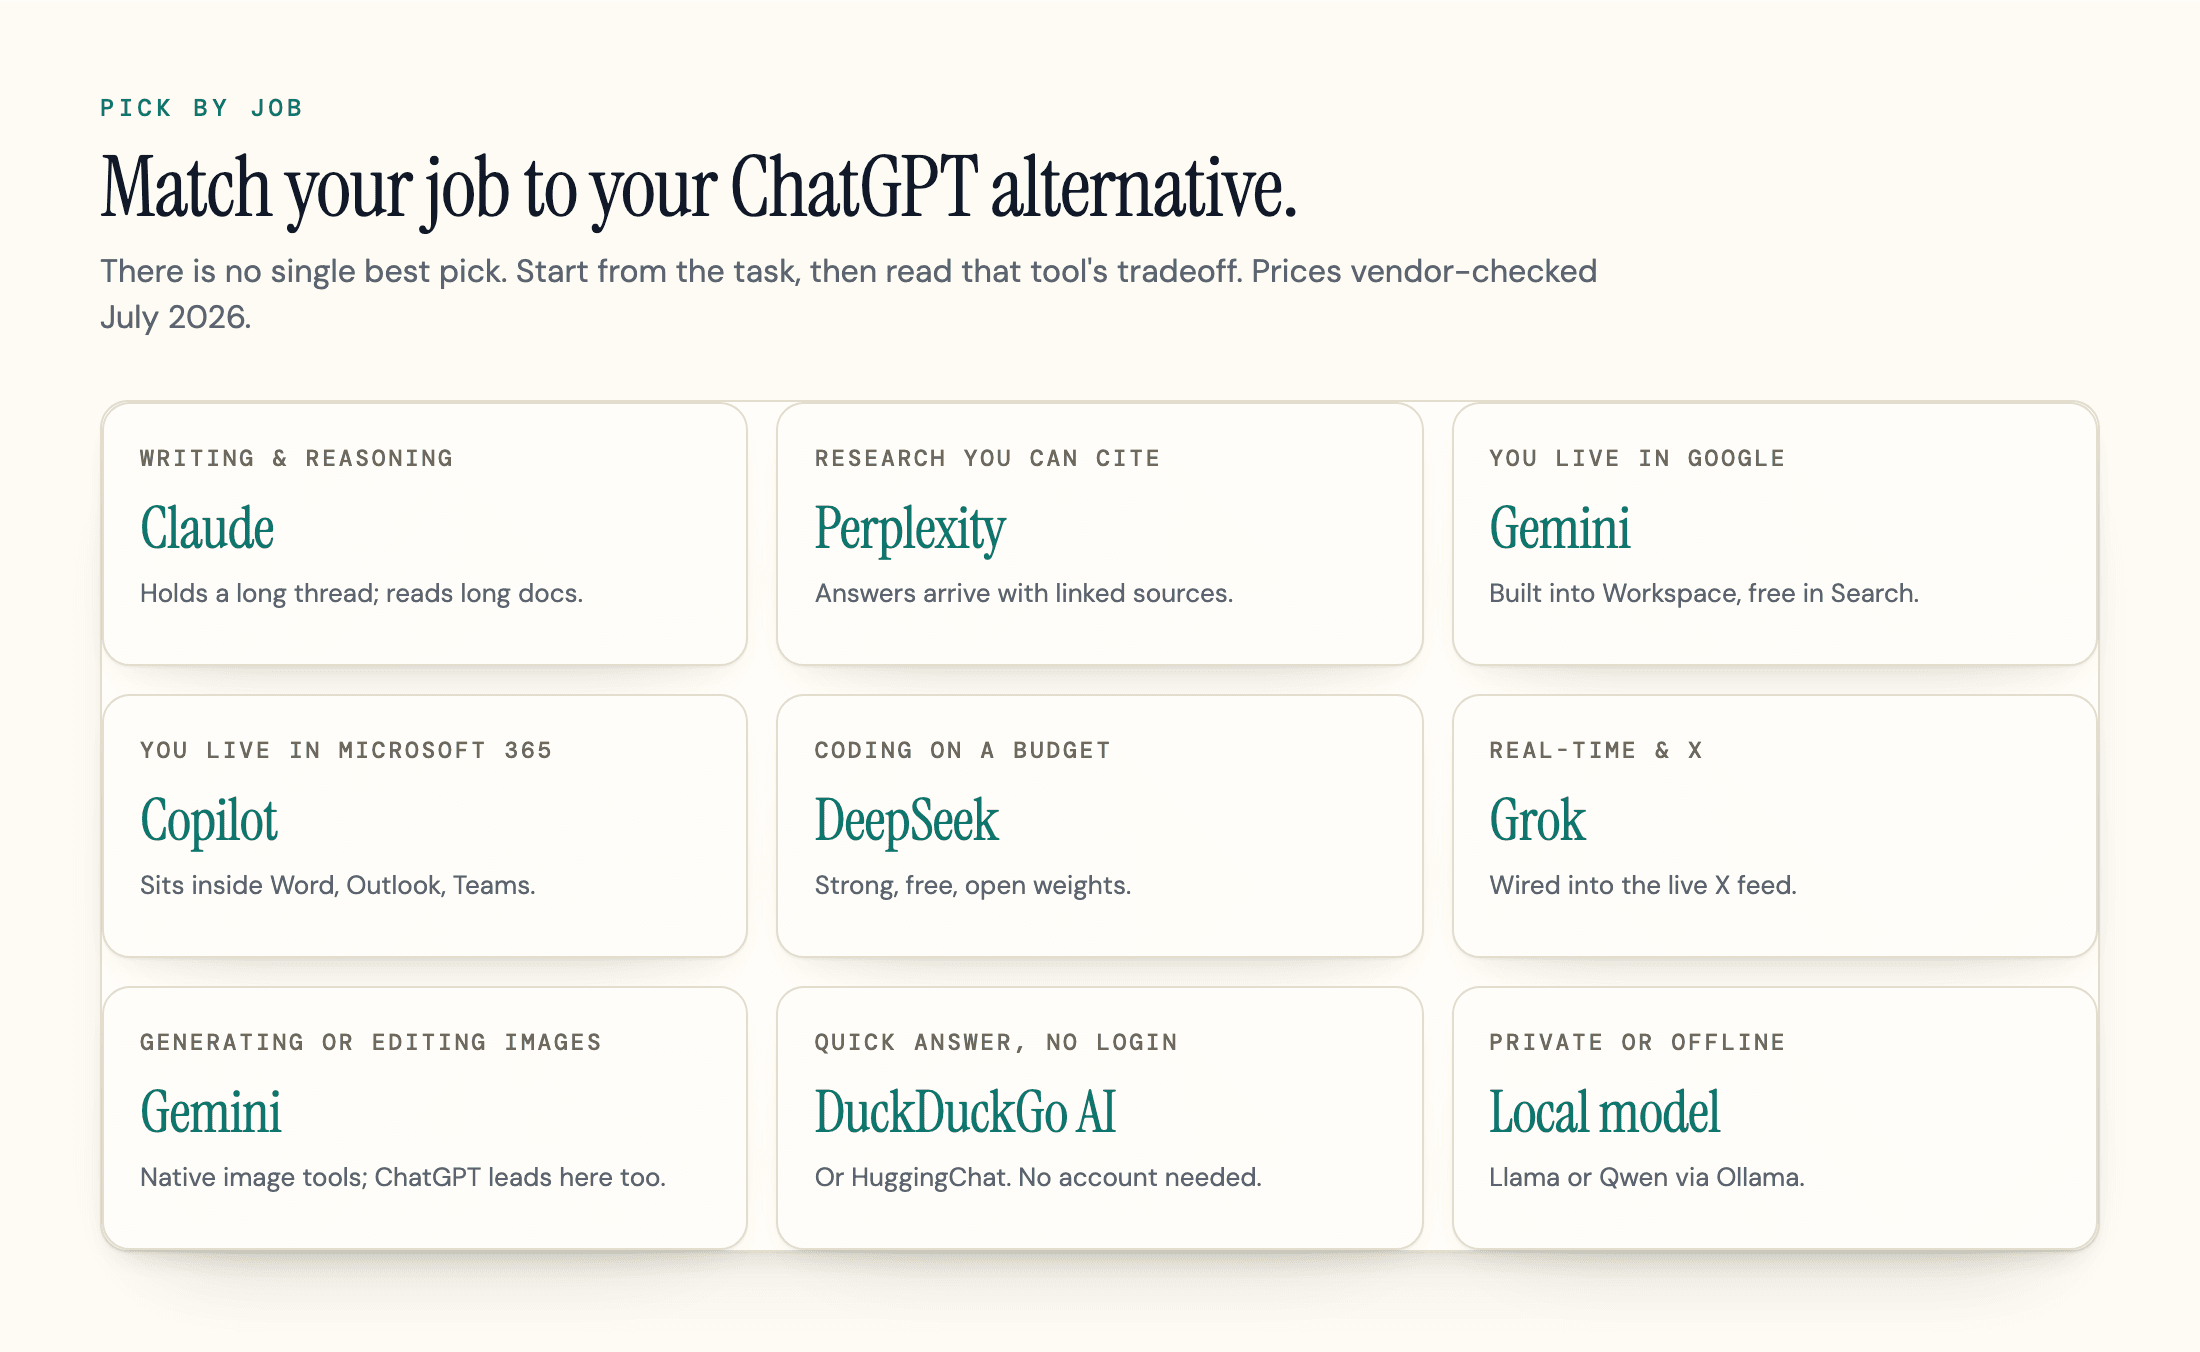Open the Grok card heading
The image size is (2200, 1352).
(1537, 820)
